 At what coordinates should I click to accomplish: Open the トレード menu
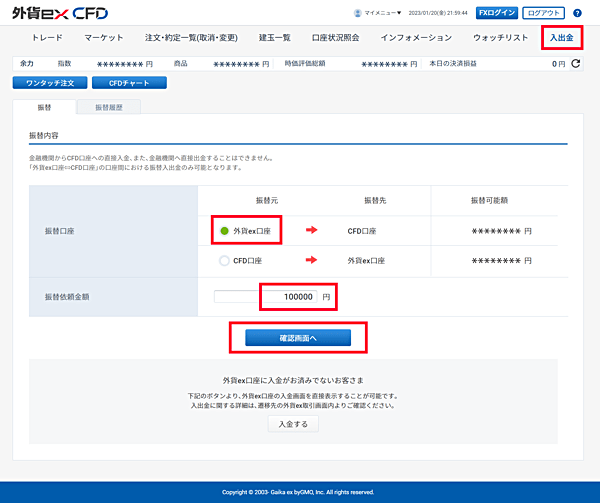coord(47,37)
